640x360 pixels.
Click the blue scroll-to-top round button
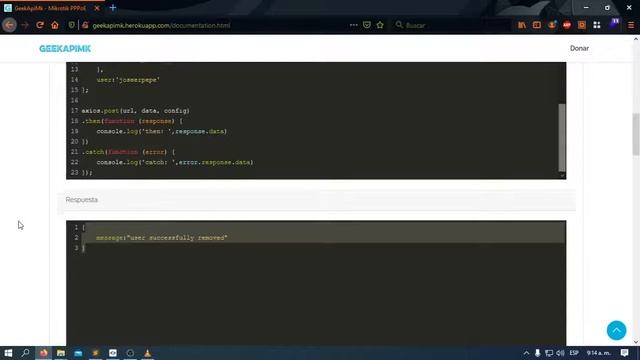[x=616, y=330]
